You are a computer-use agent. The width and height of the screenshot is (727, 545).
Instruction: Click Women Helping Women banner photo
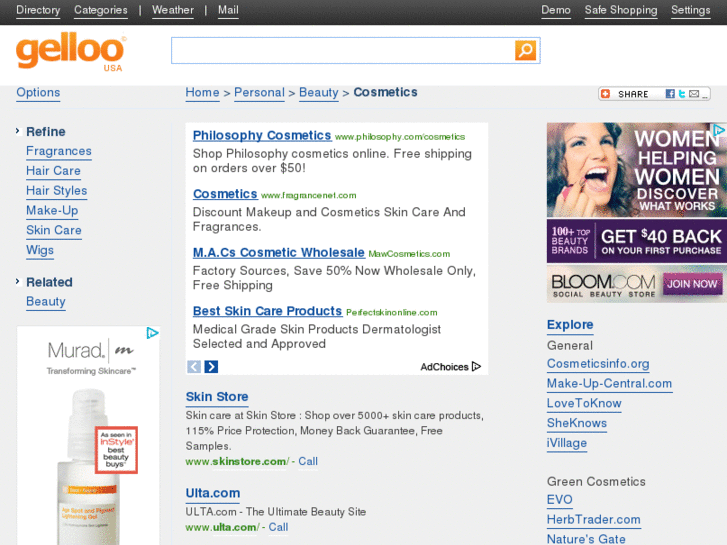tap(637, 170)
